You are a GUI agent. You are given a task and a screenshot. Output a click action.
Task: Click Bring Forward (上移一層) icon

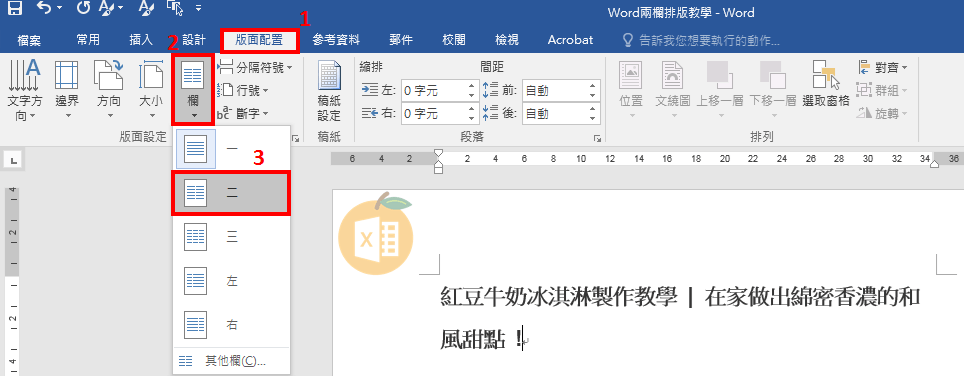point(720,90)
